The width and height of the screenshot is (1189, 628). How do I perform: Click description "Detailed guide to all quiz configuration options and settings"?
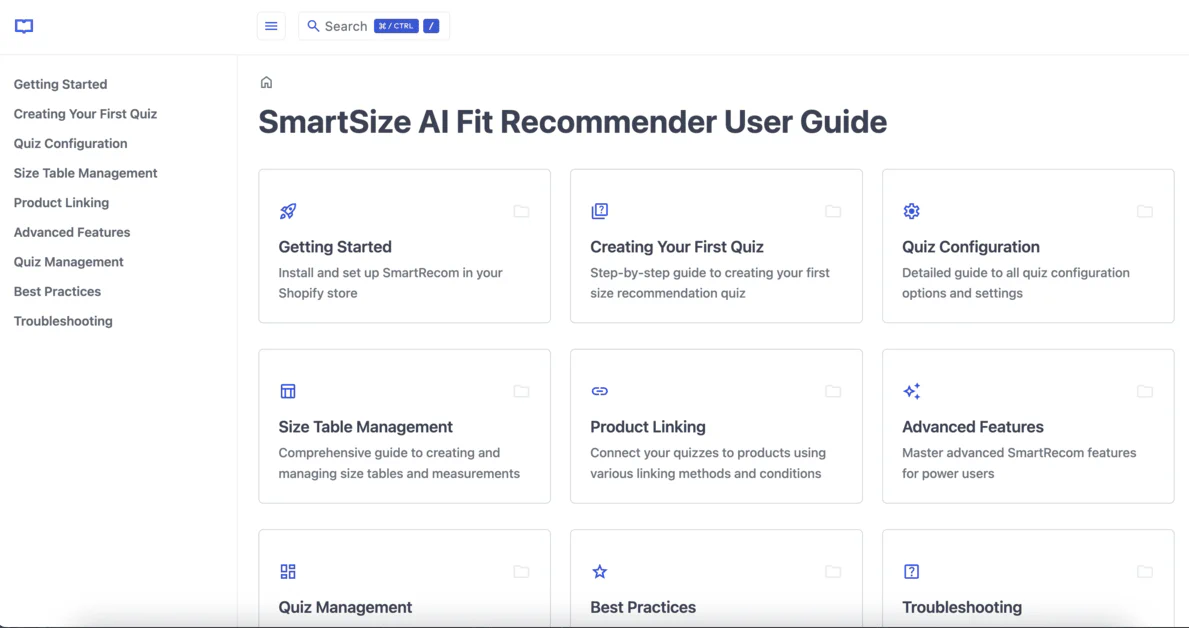(1015, 283)
